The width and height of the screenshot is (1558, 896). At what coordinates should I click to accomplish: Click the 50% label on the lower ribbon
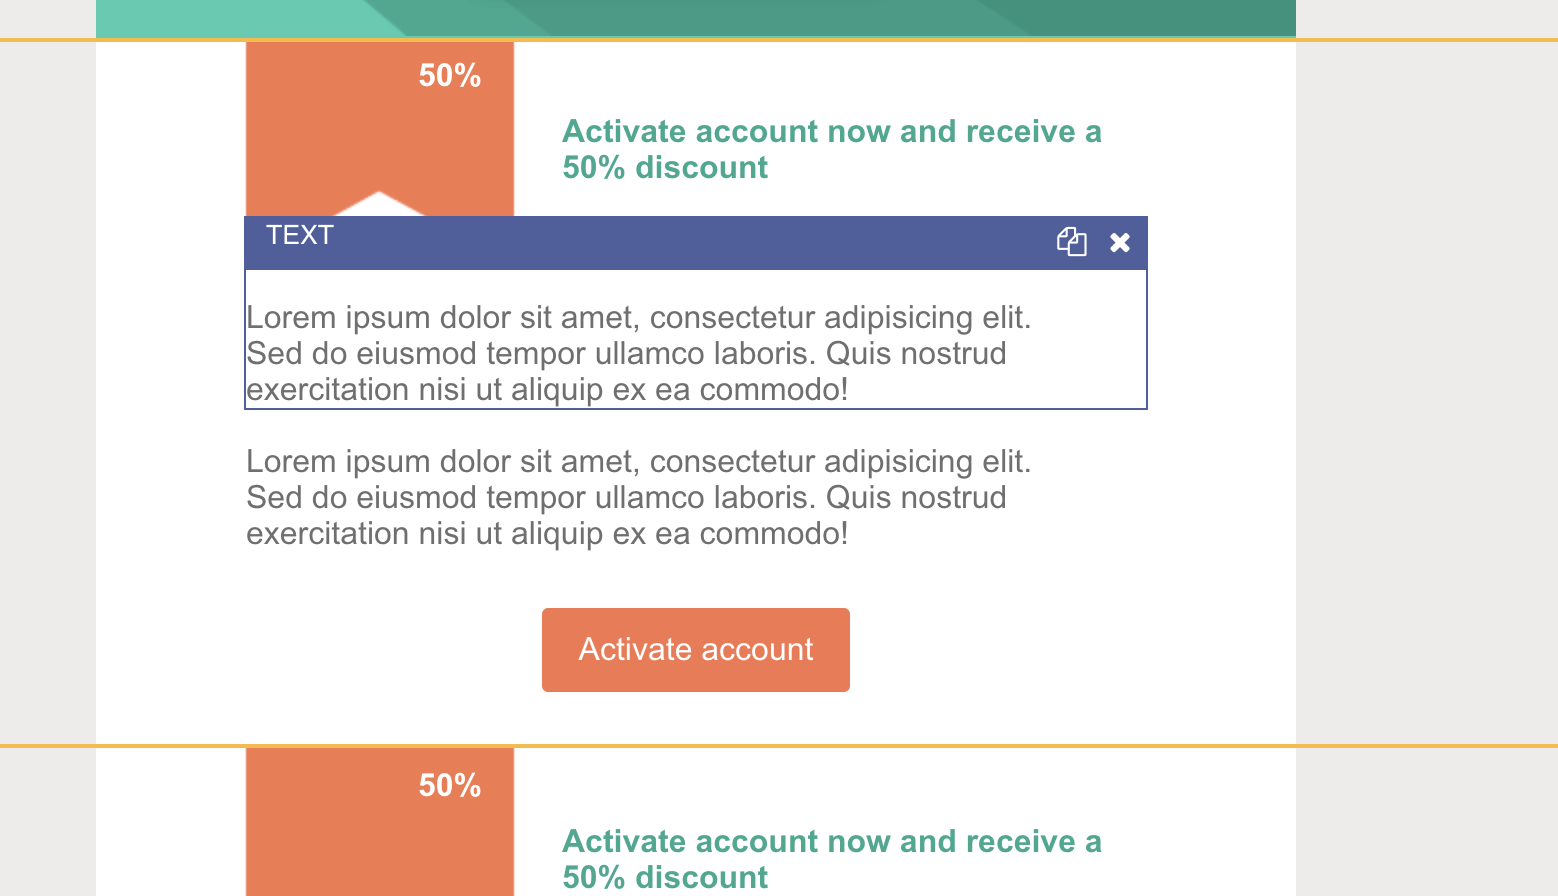pos(450,785)
